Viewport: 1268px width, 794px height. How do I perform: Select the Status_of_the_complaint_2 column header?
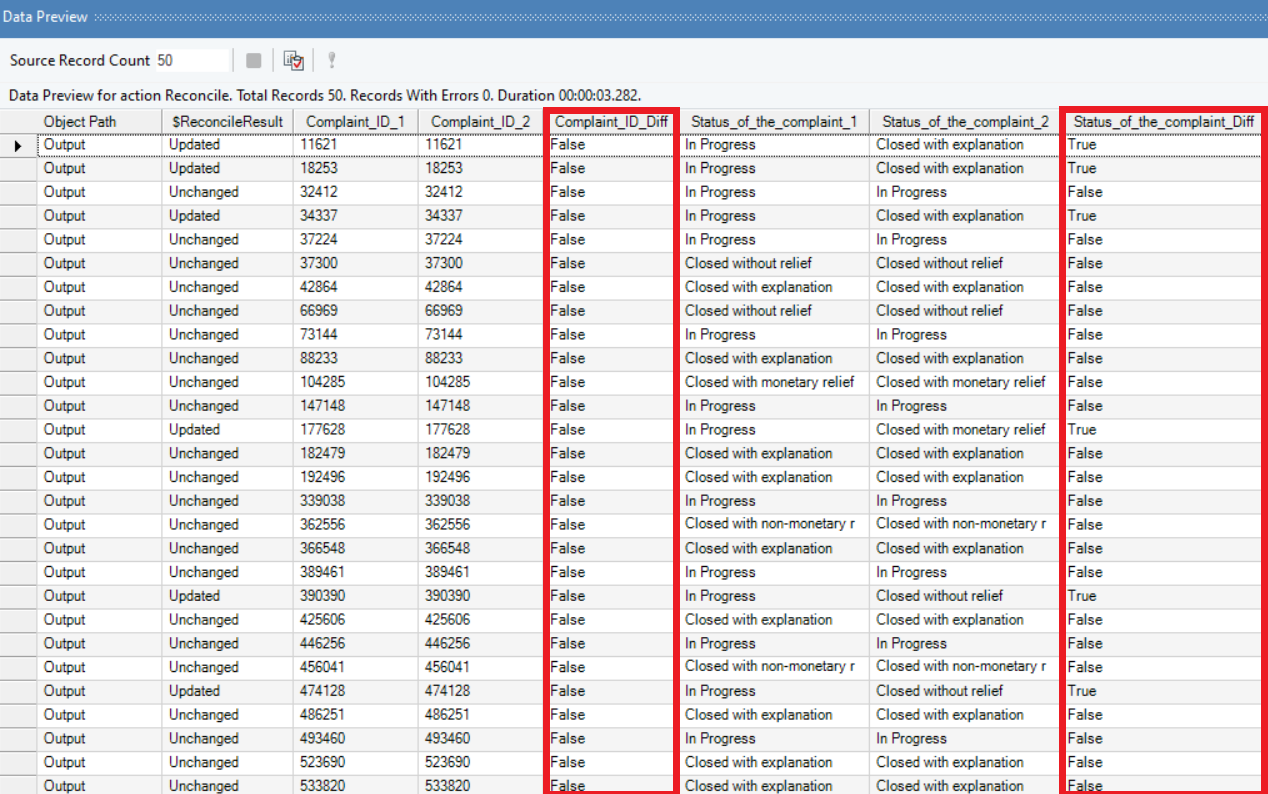[965, 121]
